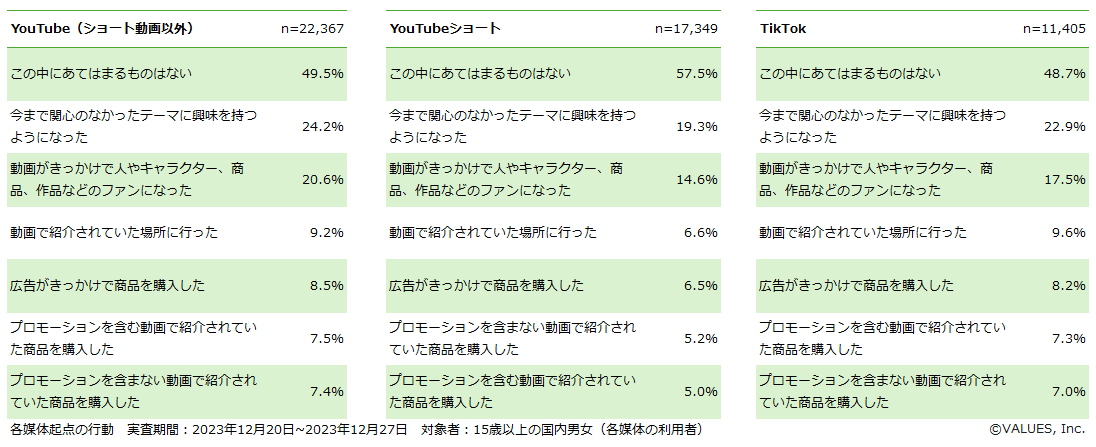Click the 7.4% value in the YouTube table

(x=327, y=391)
